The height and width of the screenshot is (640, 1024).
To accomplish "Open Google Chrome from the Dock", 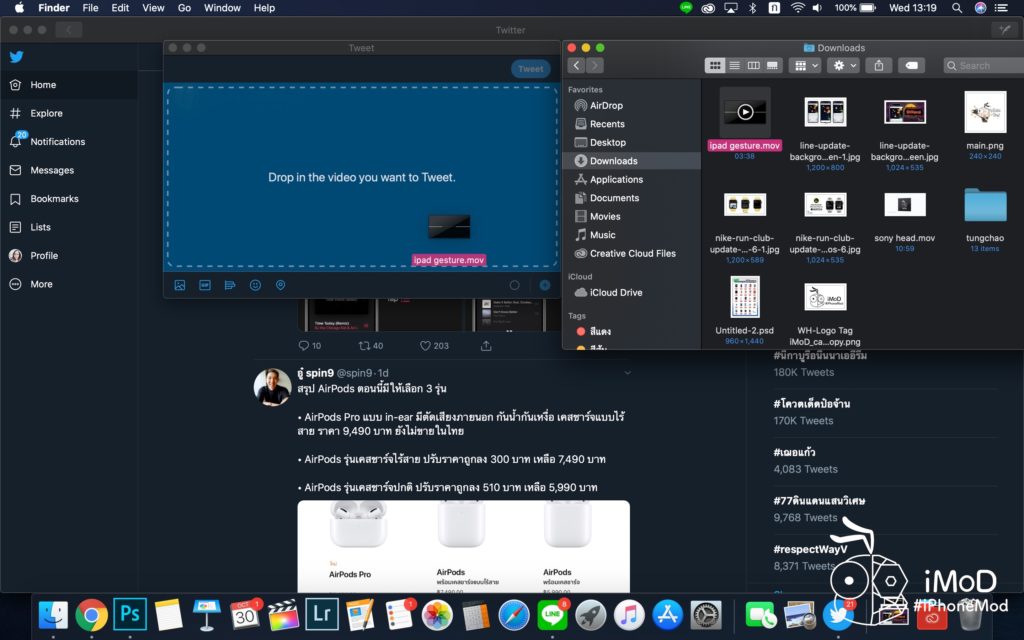I will click(x=91, y=615).
